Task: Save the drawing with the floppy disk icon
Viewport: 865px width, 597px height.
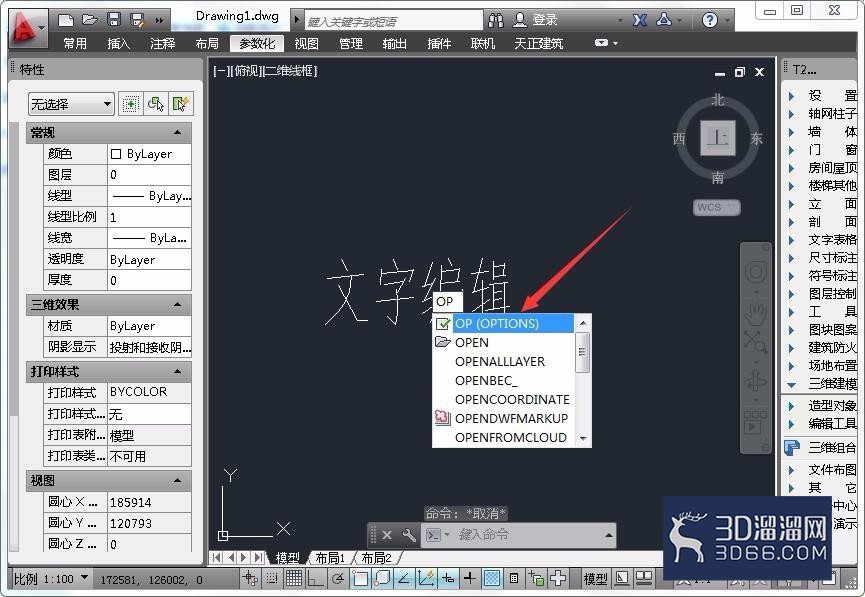Action: tap(114, 20)
